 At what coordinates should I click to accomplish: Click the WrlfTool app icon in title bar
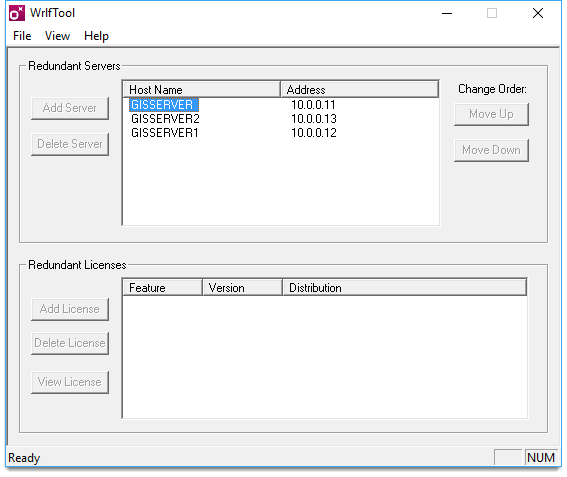click(17, 13)
